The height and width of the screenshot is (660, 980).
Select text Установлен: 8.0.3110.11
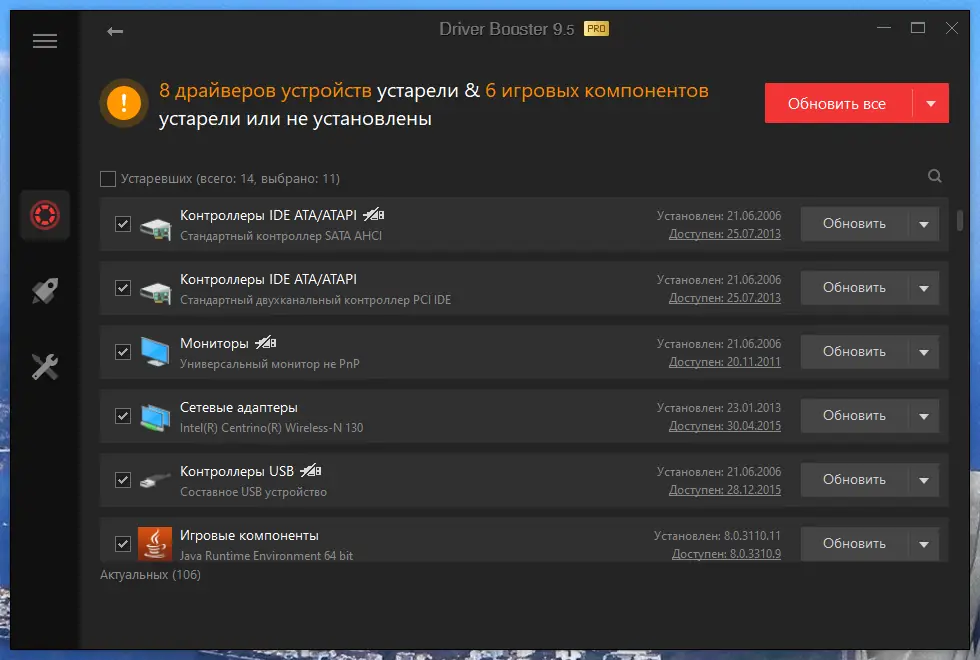718,536
